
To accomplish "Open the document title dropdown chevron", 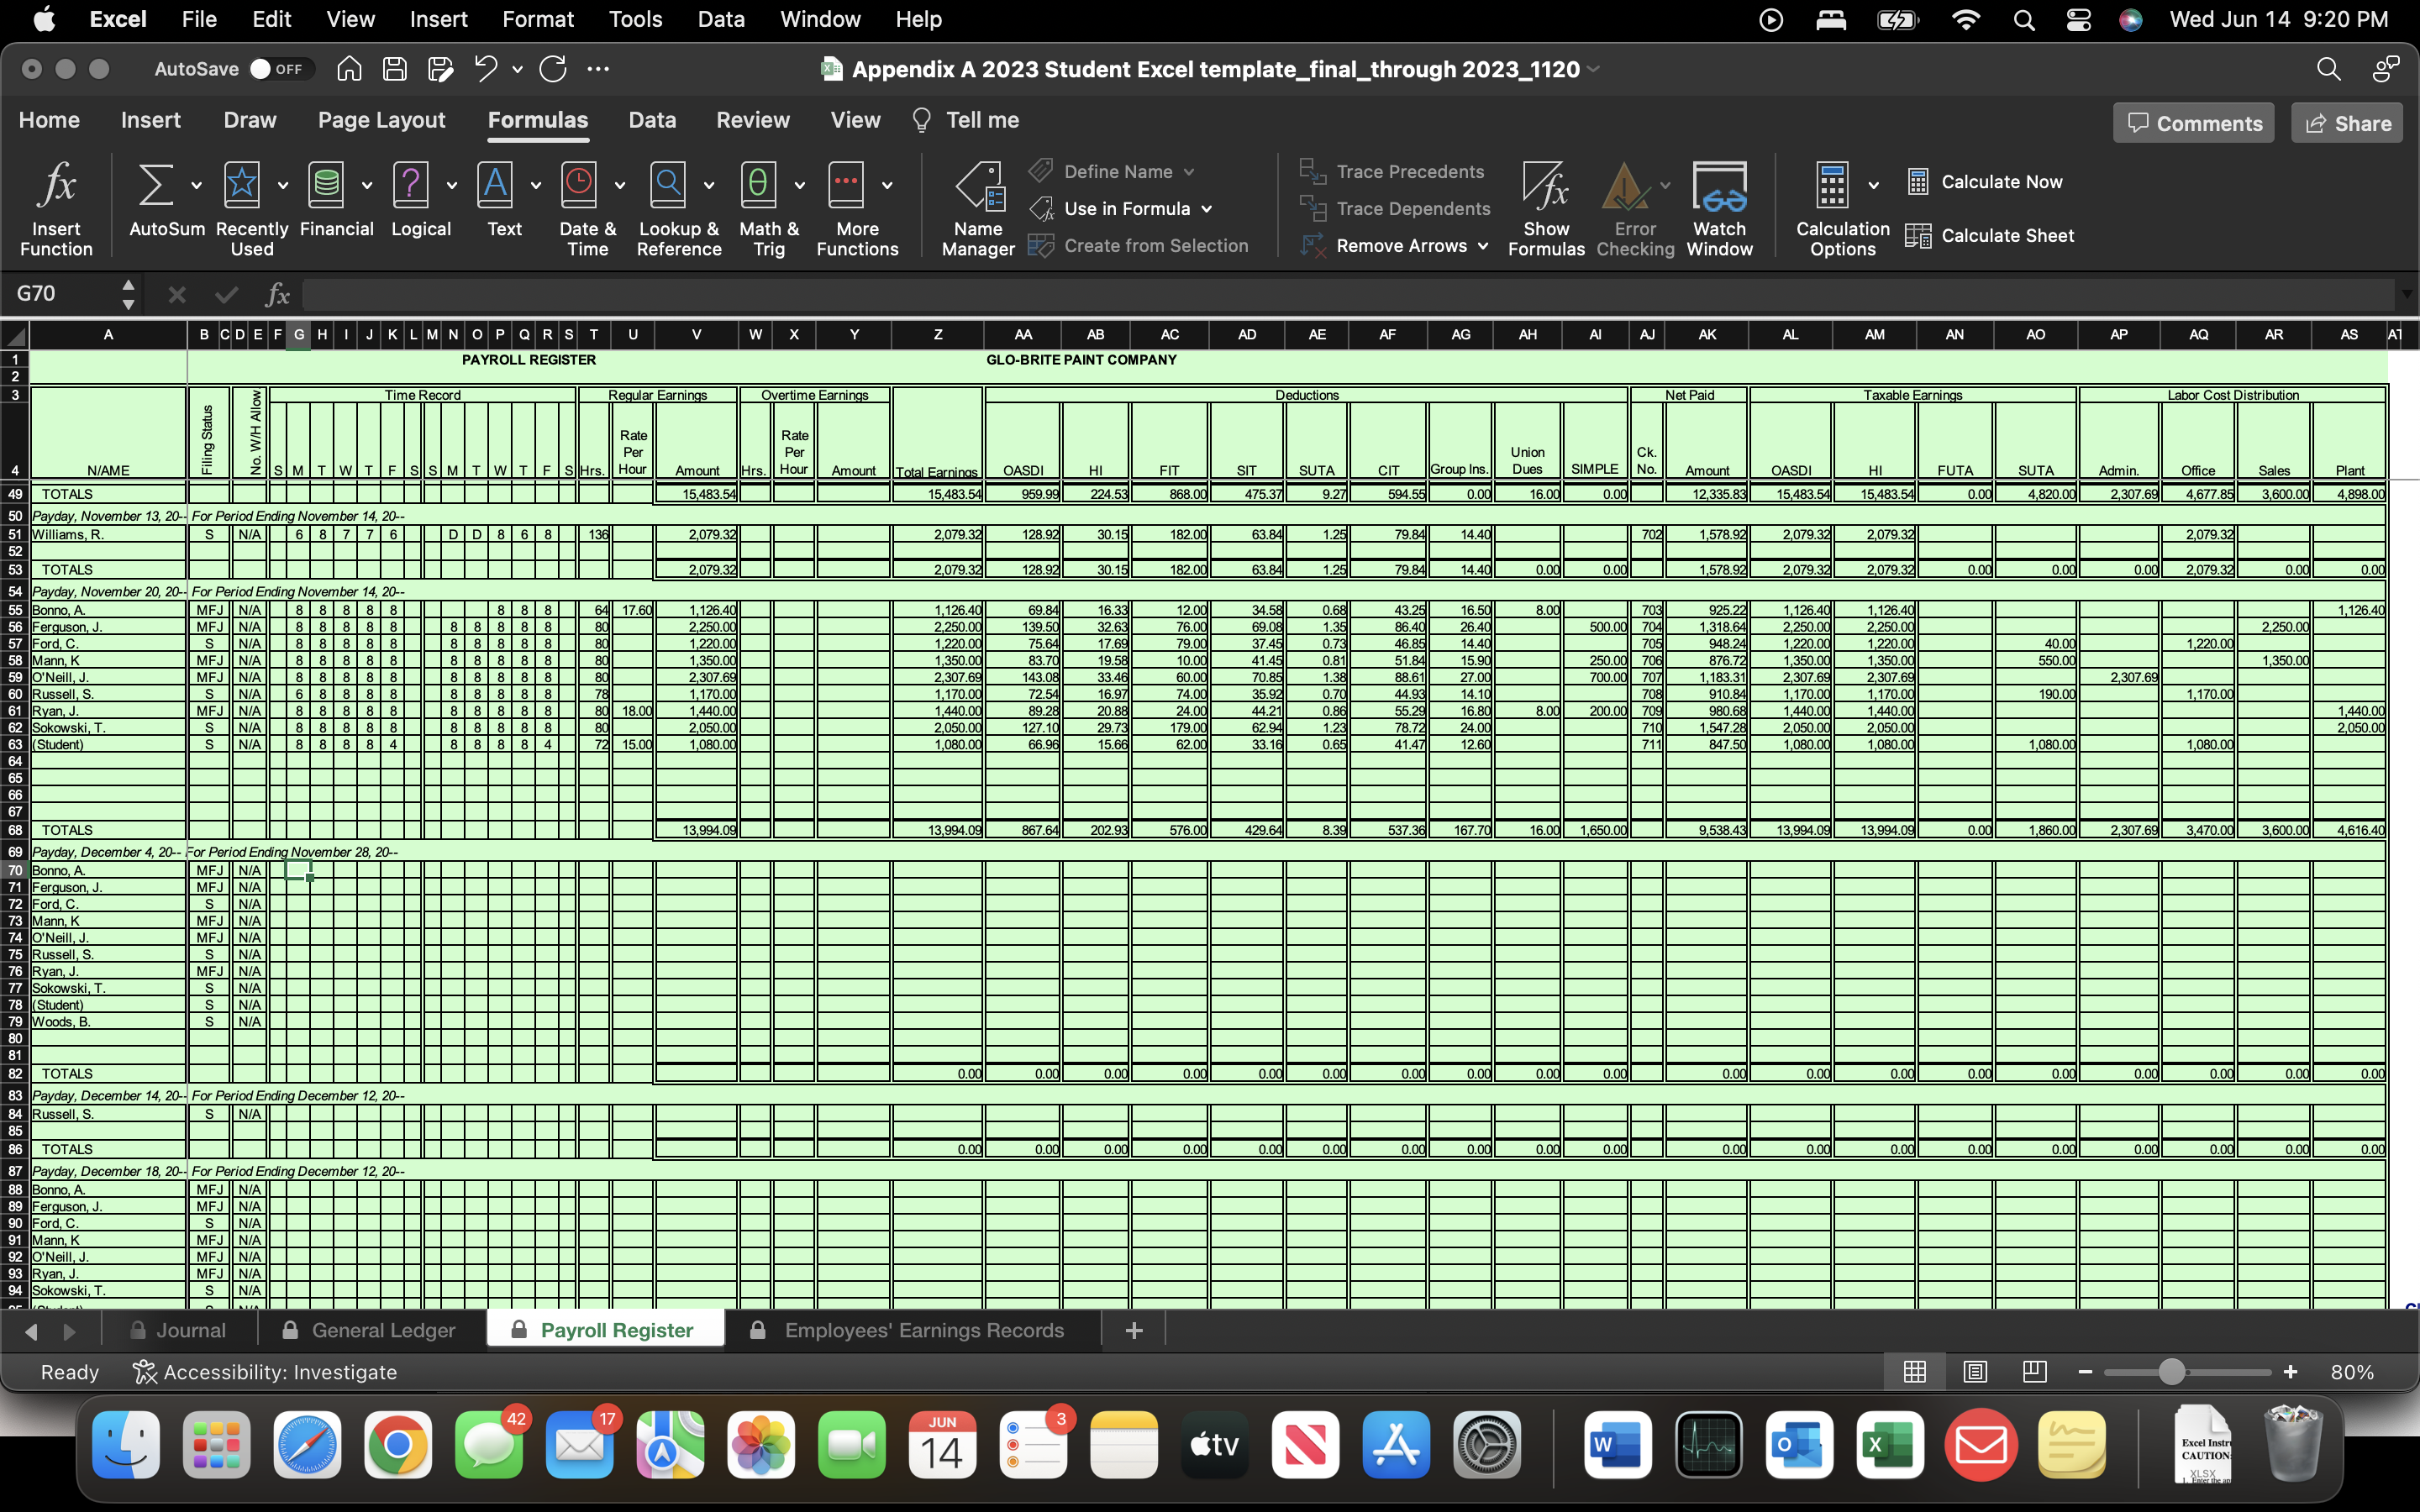I will 1594,69.
